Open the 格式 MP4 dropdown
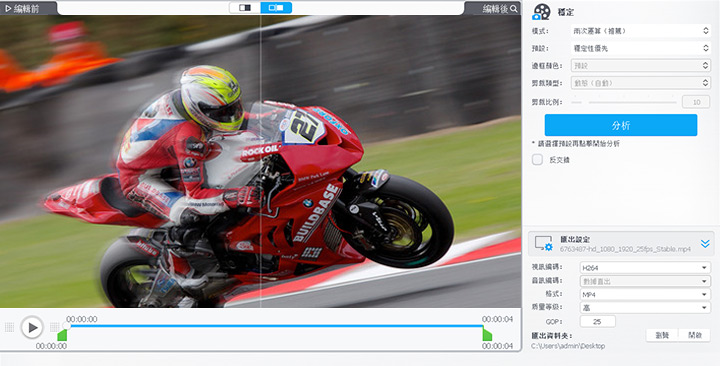 [x=645, y=294]
